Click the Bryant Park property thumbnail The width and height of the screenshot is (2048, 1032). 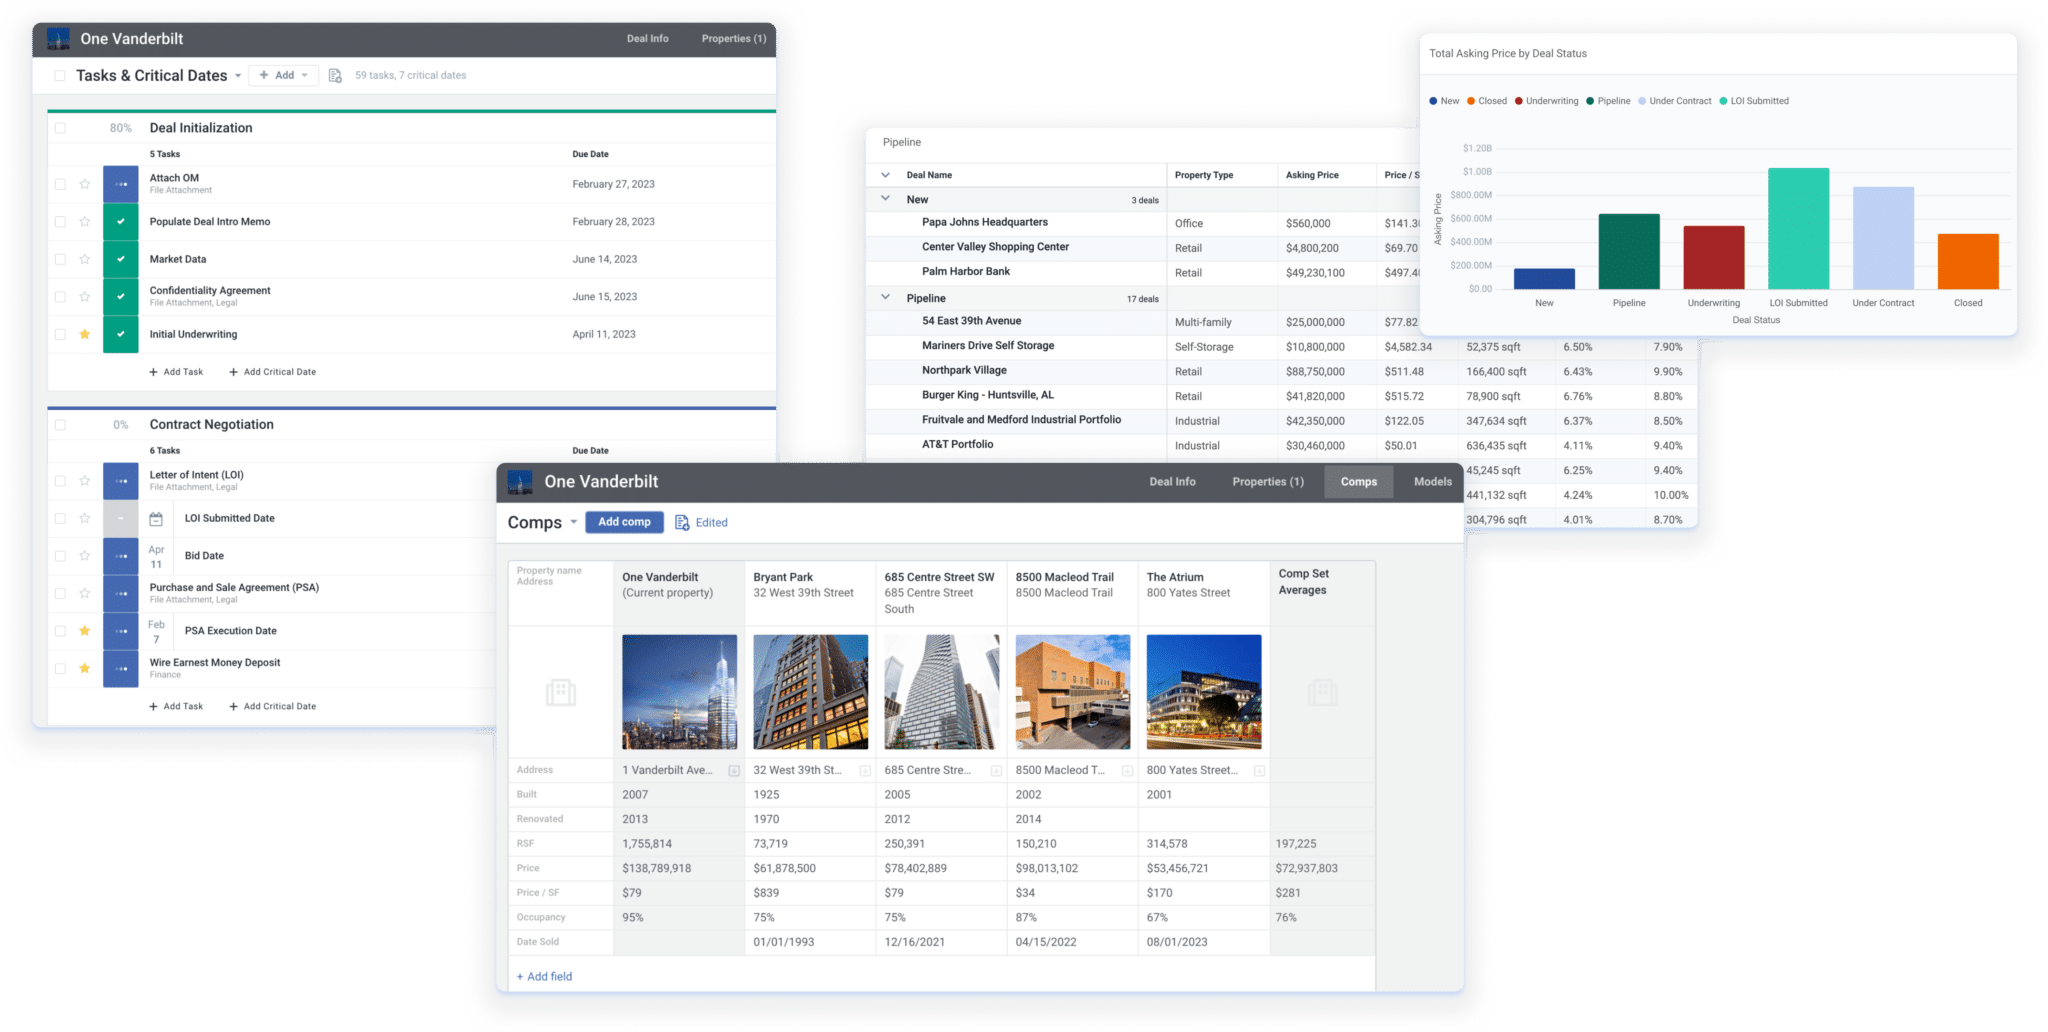(810, 691)
